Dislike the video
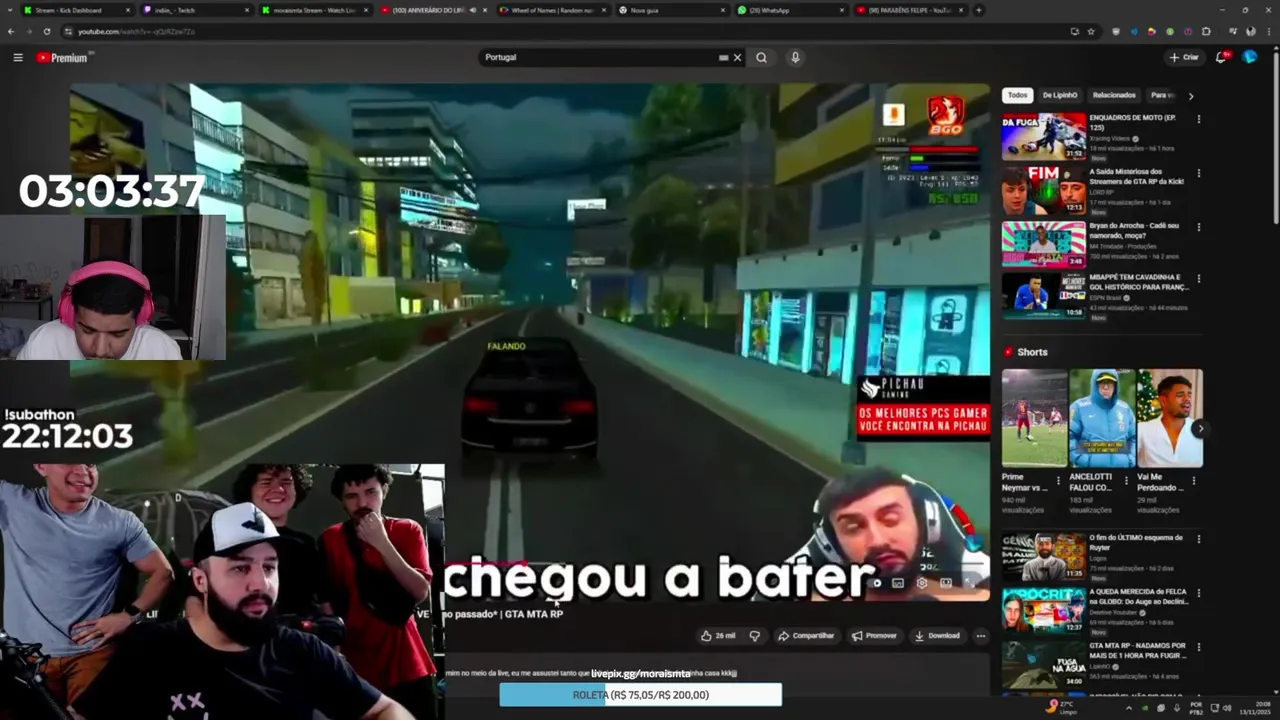 pos(755,635)
